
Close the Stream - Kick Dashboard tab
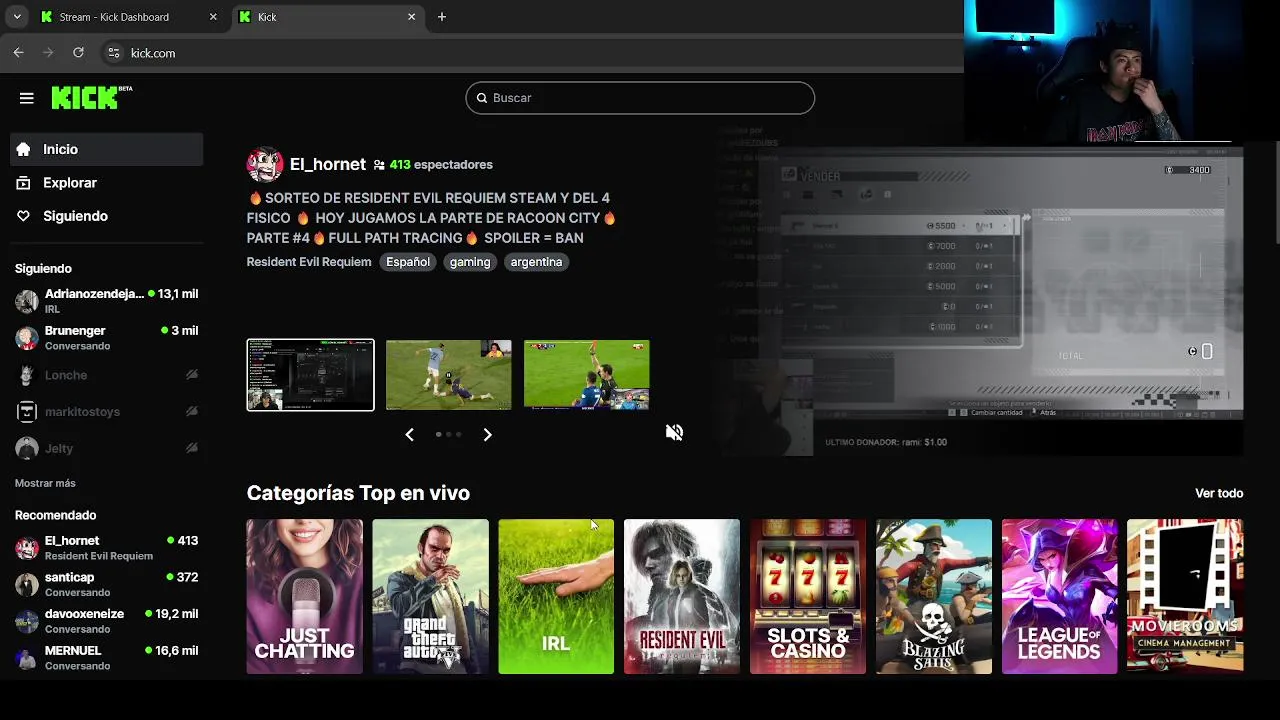[x=213, y=17]
